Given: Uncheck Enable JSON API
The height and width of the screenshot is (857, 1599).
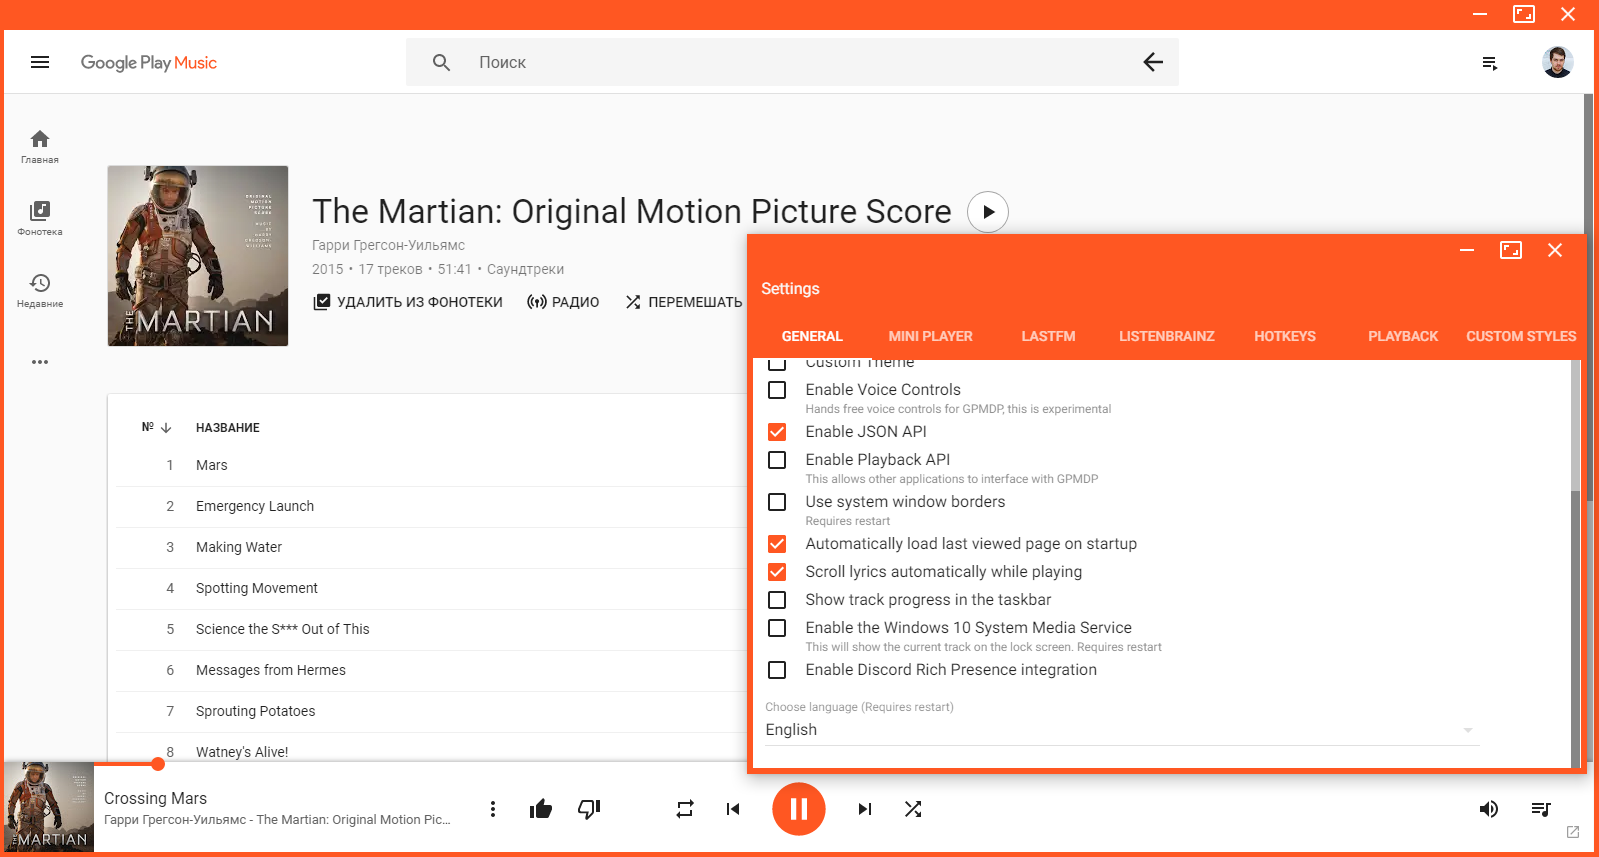Looking at the screenshot, I should [777, 432].
